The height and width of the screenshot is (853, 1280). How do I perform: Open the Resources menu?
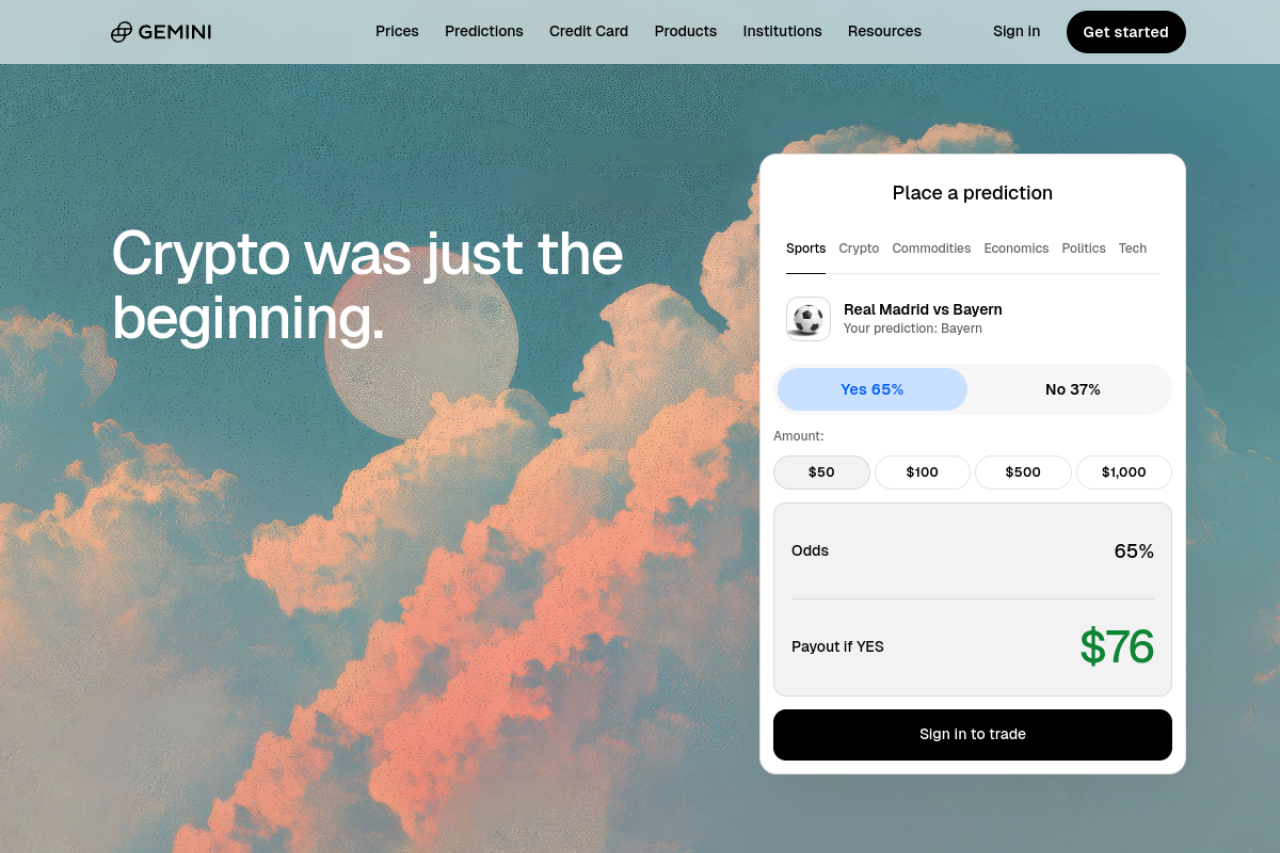coord(884,31)
